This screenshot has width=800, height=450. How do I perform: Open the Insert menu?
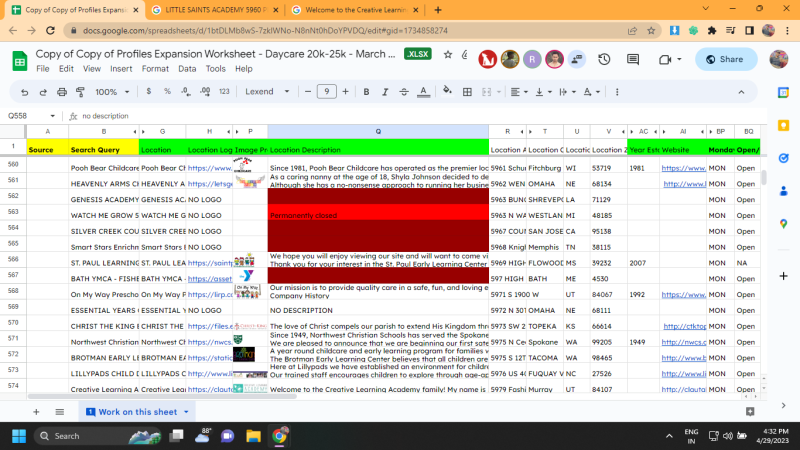(121, 68)
